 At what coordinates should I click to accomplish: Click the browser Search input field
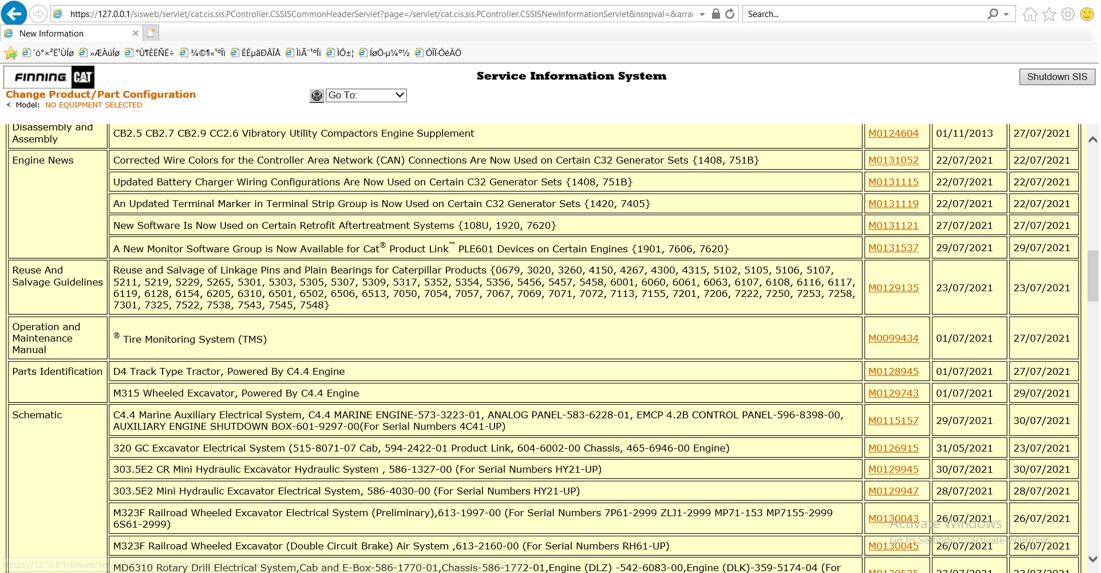864,14
